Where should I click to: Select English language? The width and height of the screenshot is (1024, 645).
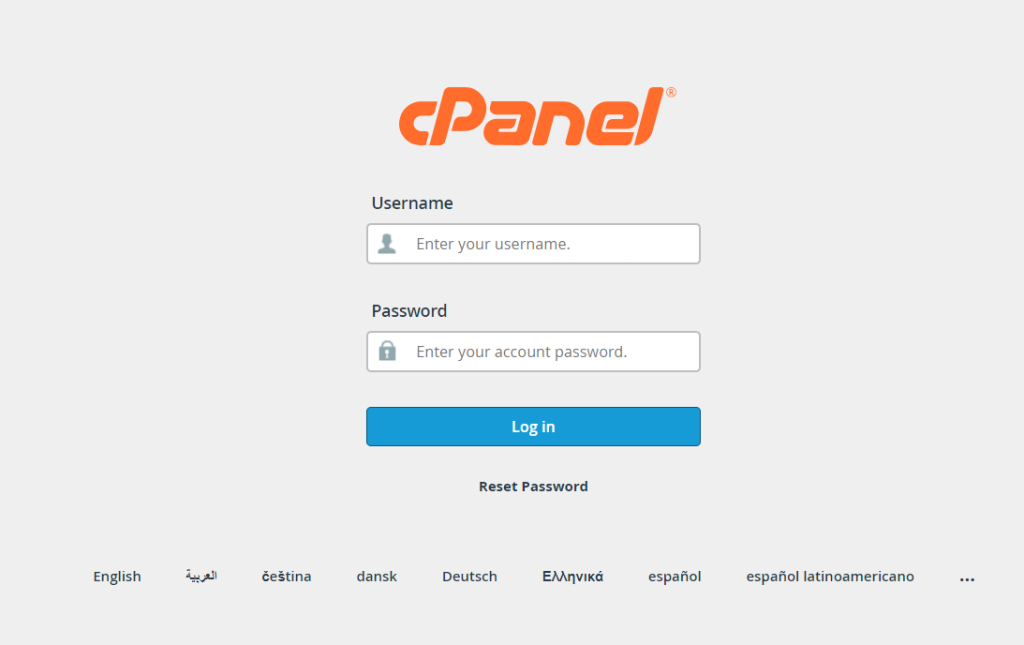117,577
